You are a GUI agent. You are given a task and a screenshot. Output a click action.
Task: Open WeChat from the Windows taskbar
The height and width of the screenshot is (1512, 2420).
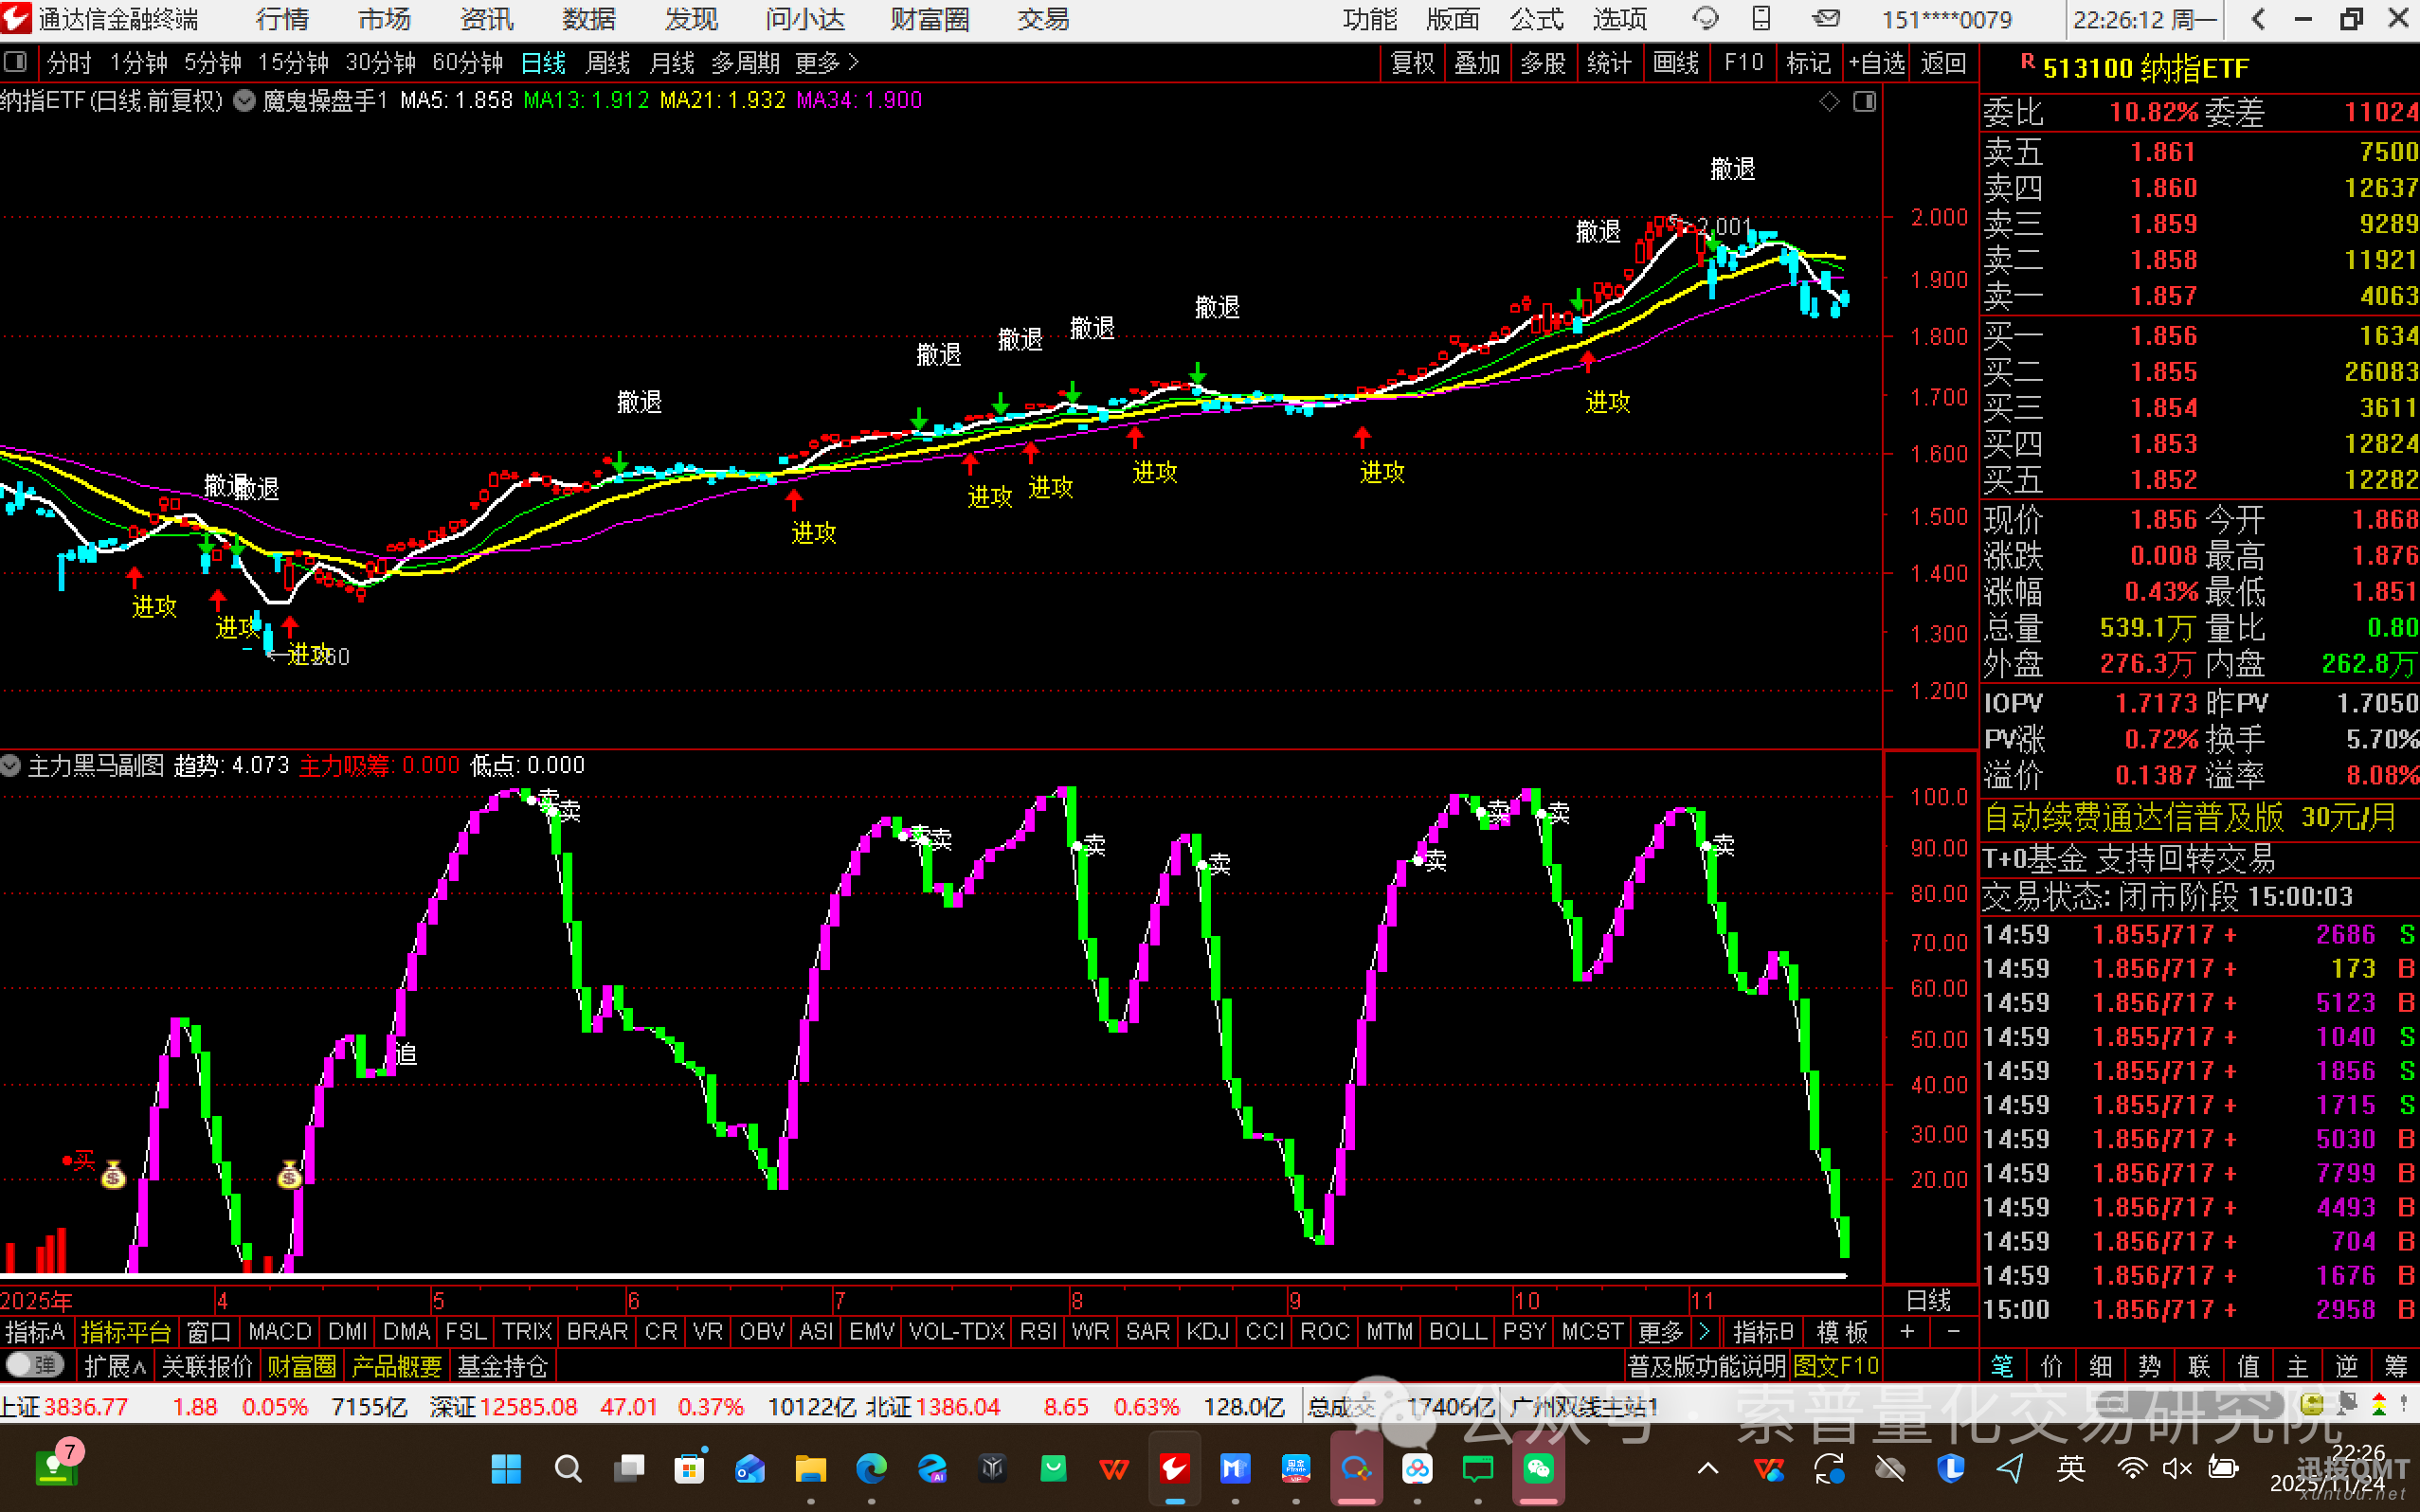click(1538, 1468)
